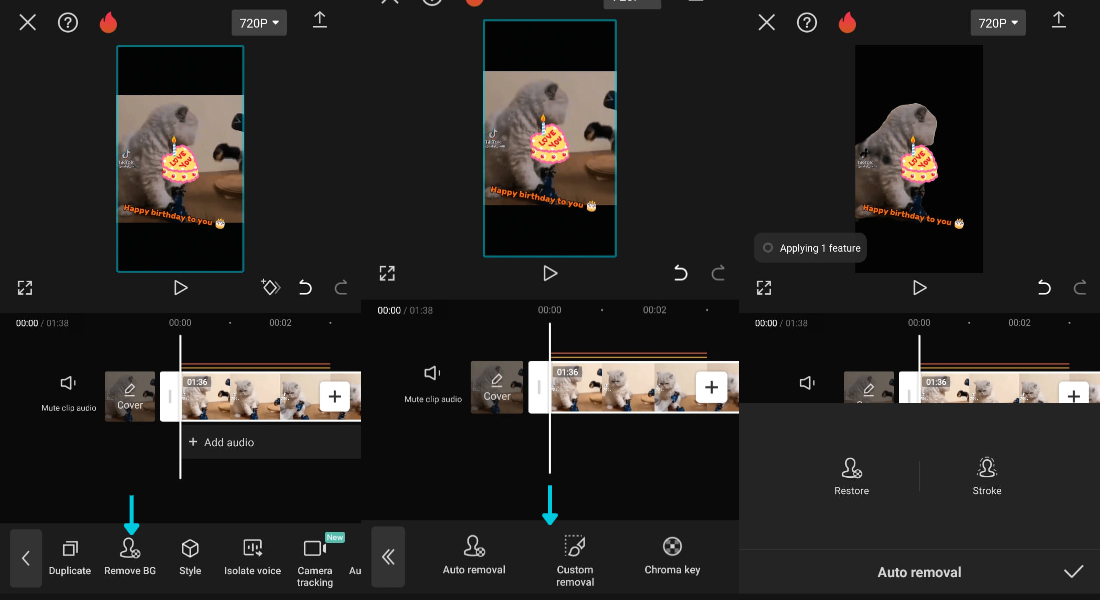Image resolution: width=1100 pixels, height=600 pixels.
Task: Select the Duplicate tool
Action: pos(69,558)
